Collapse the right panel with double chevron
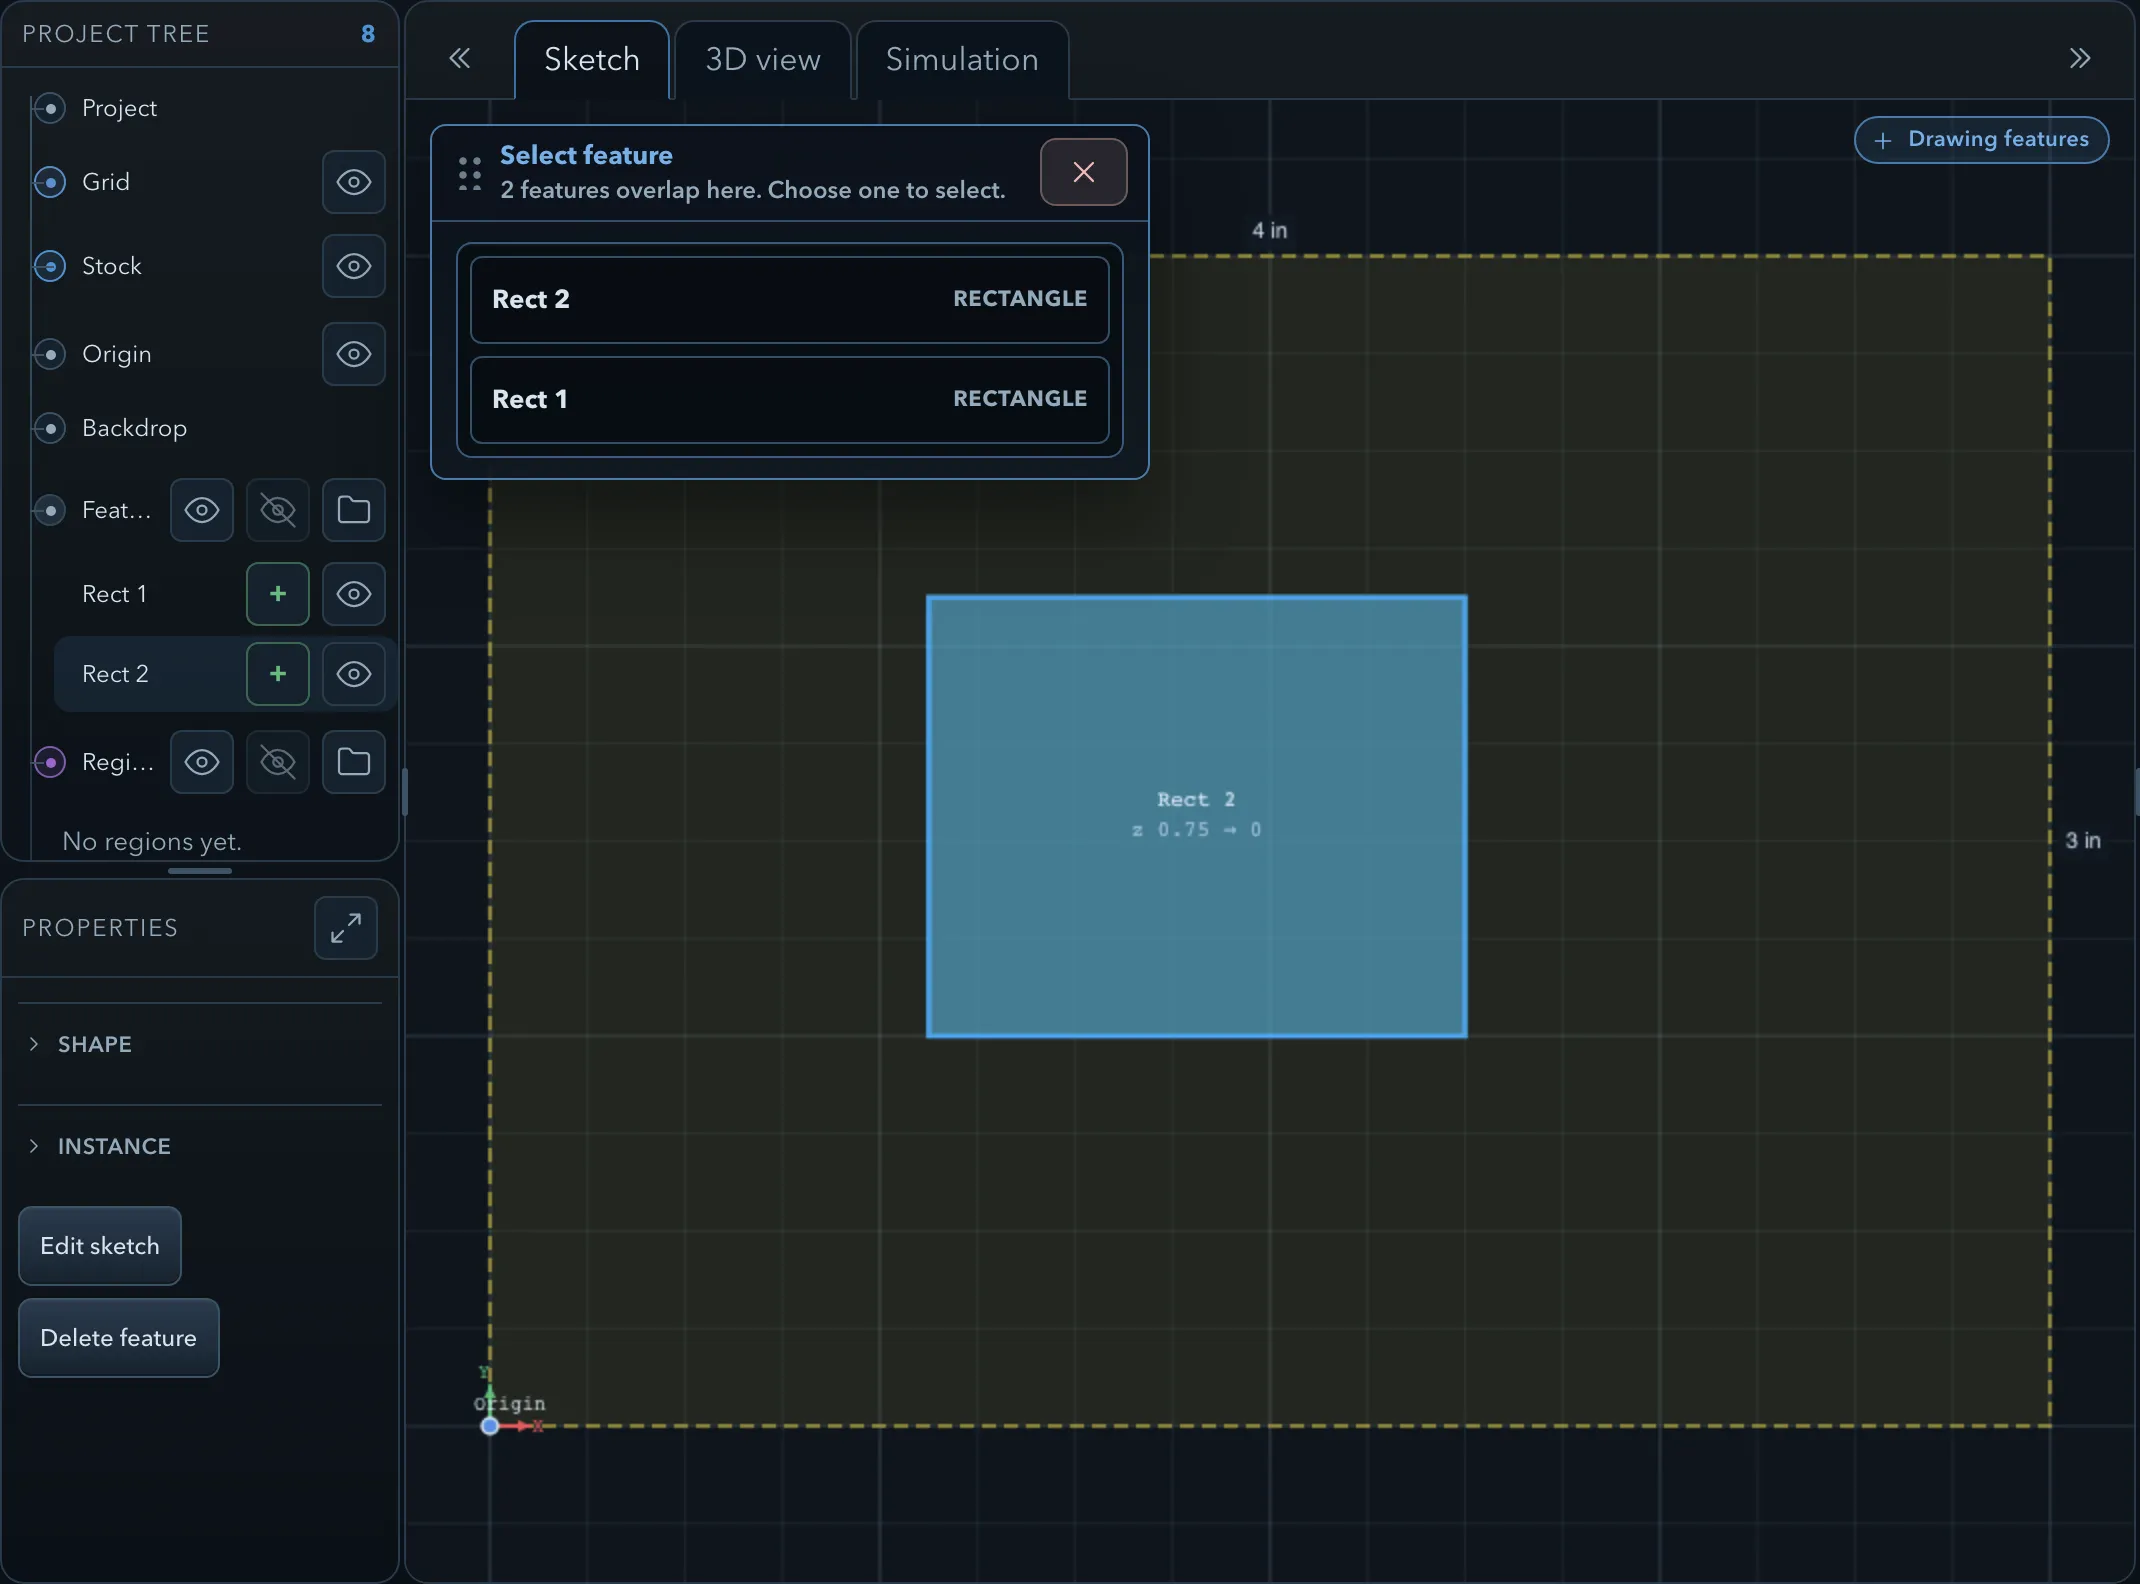 [x=2080, y=58]
